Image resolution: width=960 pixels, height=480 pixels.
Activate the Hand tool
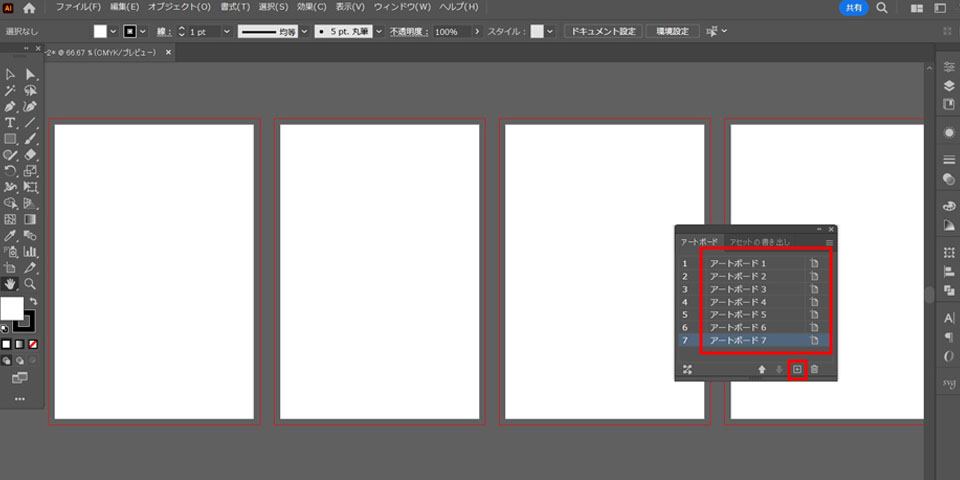click(10, 284)
